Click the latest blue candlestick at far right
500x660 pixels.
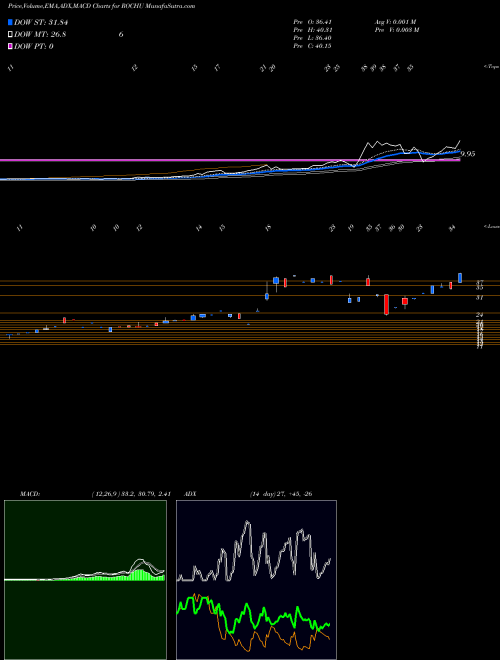click(x=460, y=278)
